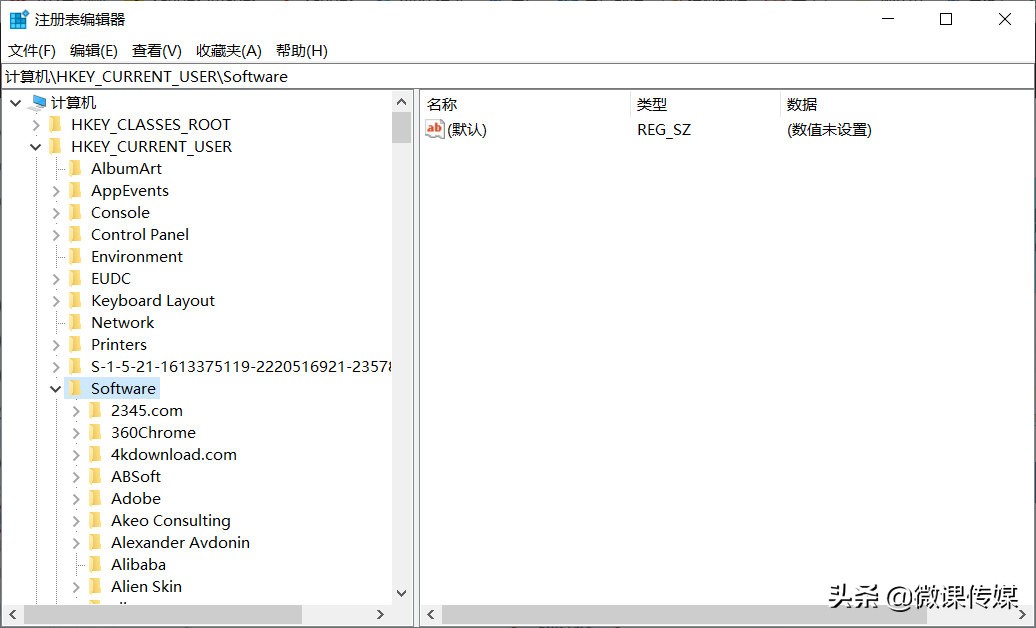The width and height of the screenshot is (1036, 628).
Task: Click the S-1-5-21 key folder icon
Action: [x=76, y=366]
